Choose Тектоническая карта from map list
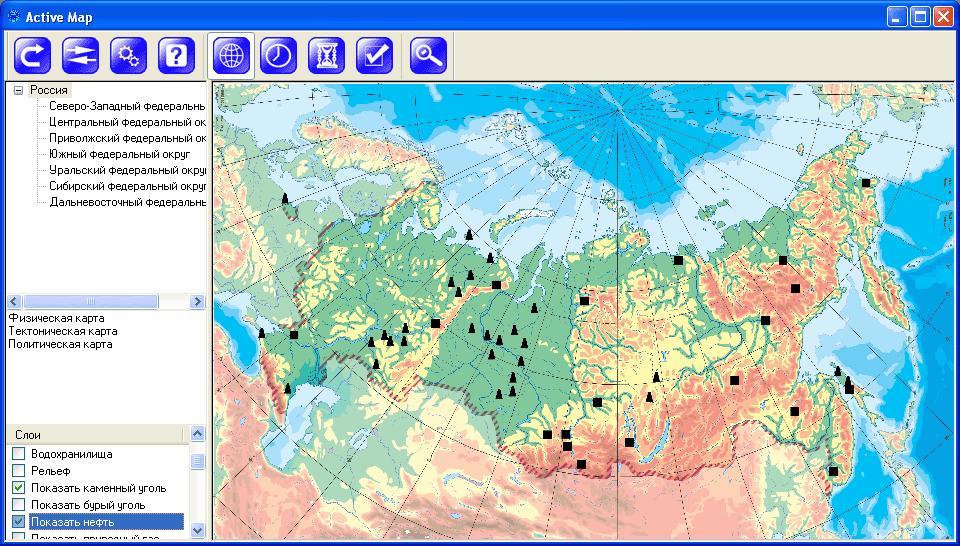This screenshot has height=546, width=960. coord(62,331)
